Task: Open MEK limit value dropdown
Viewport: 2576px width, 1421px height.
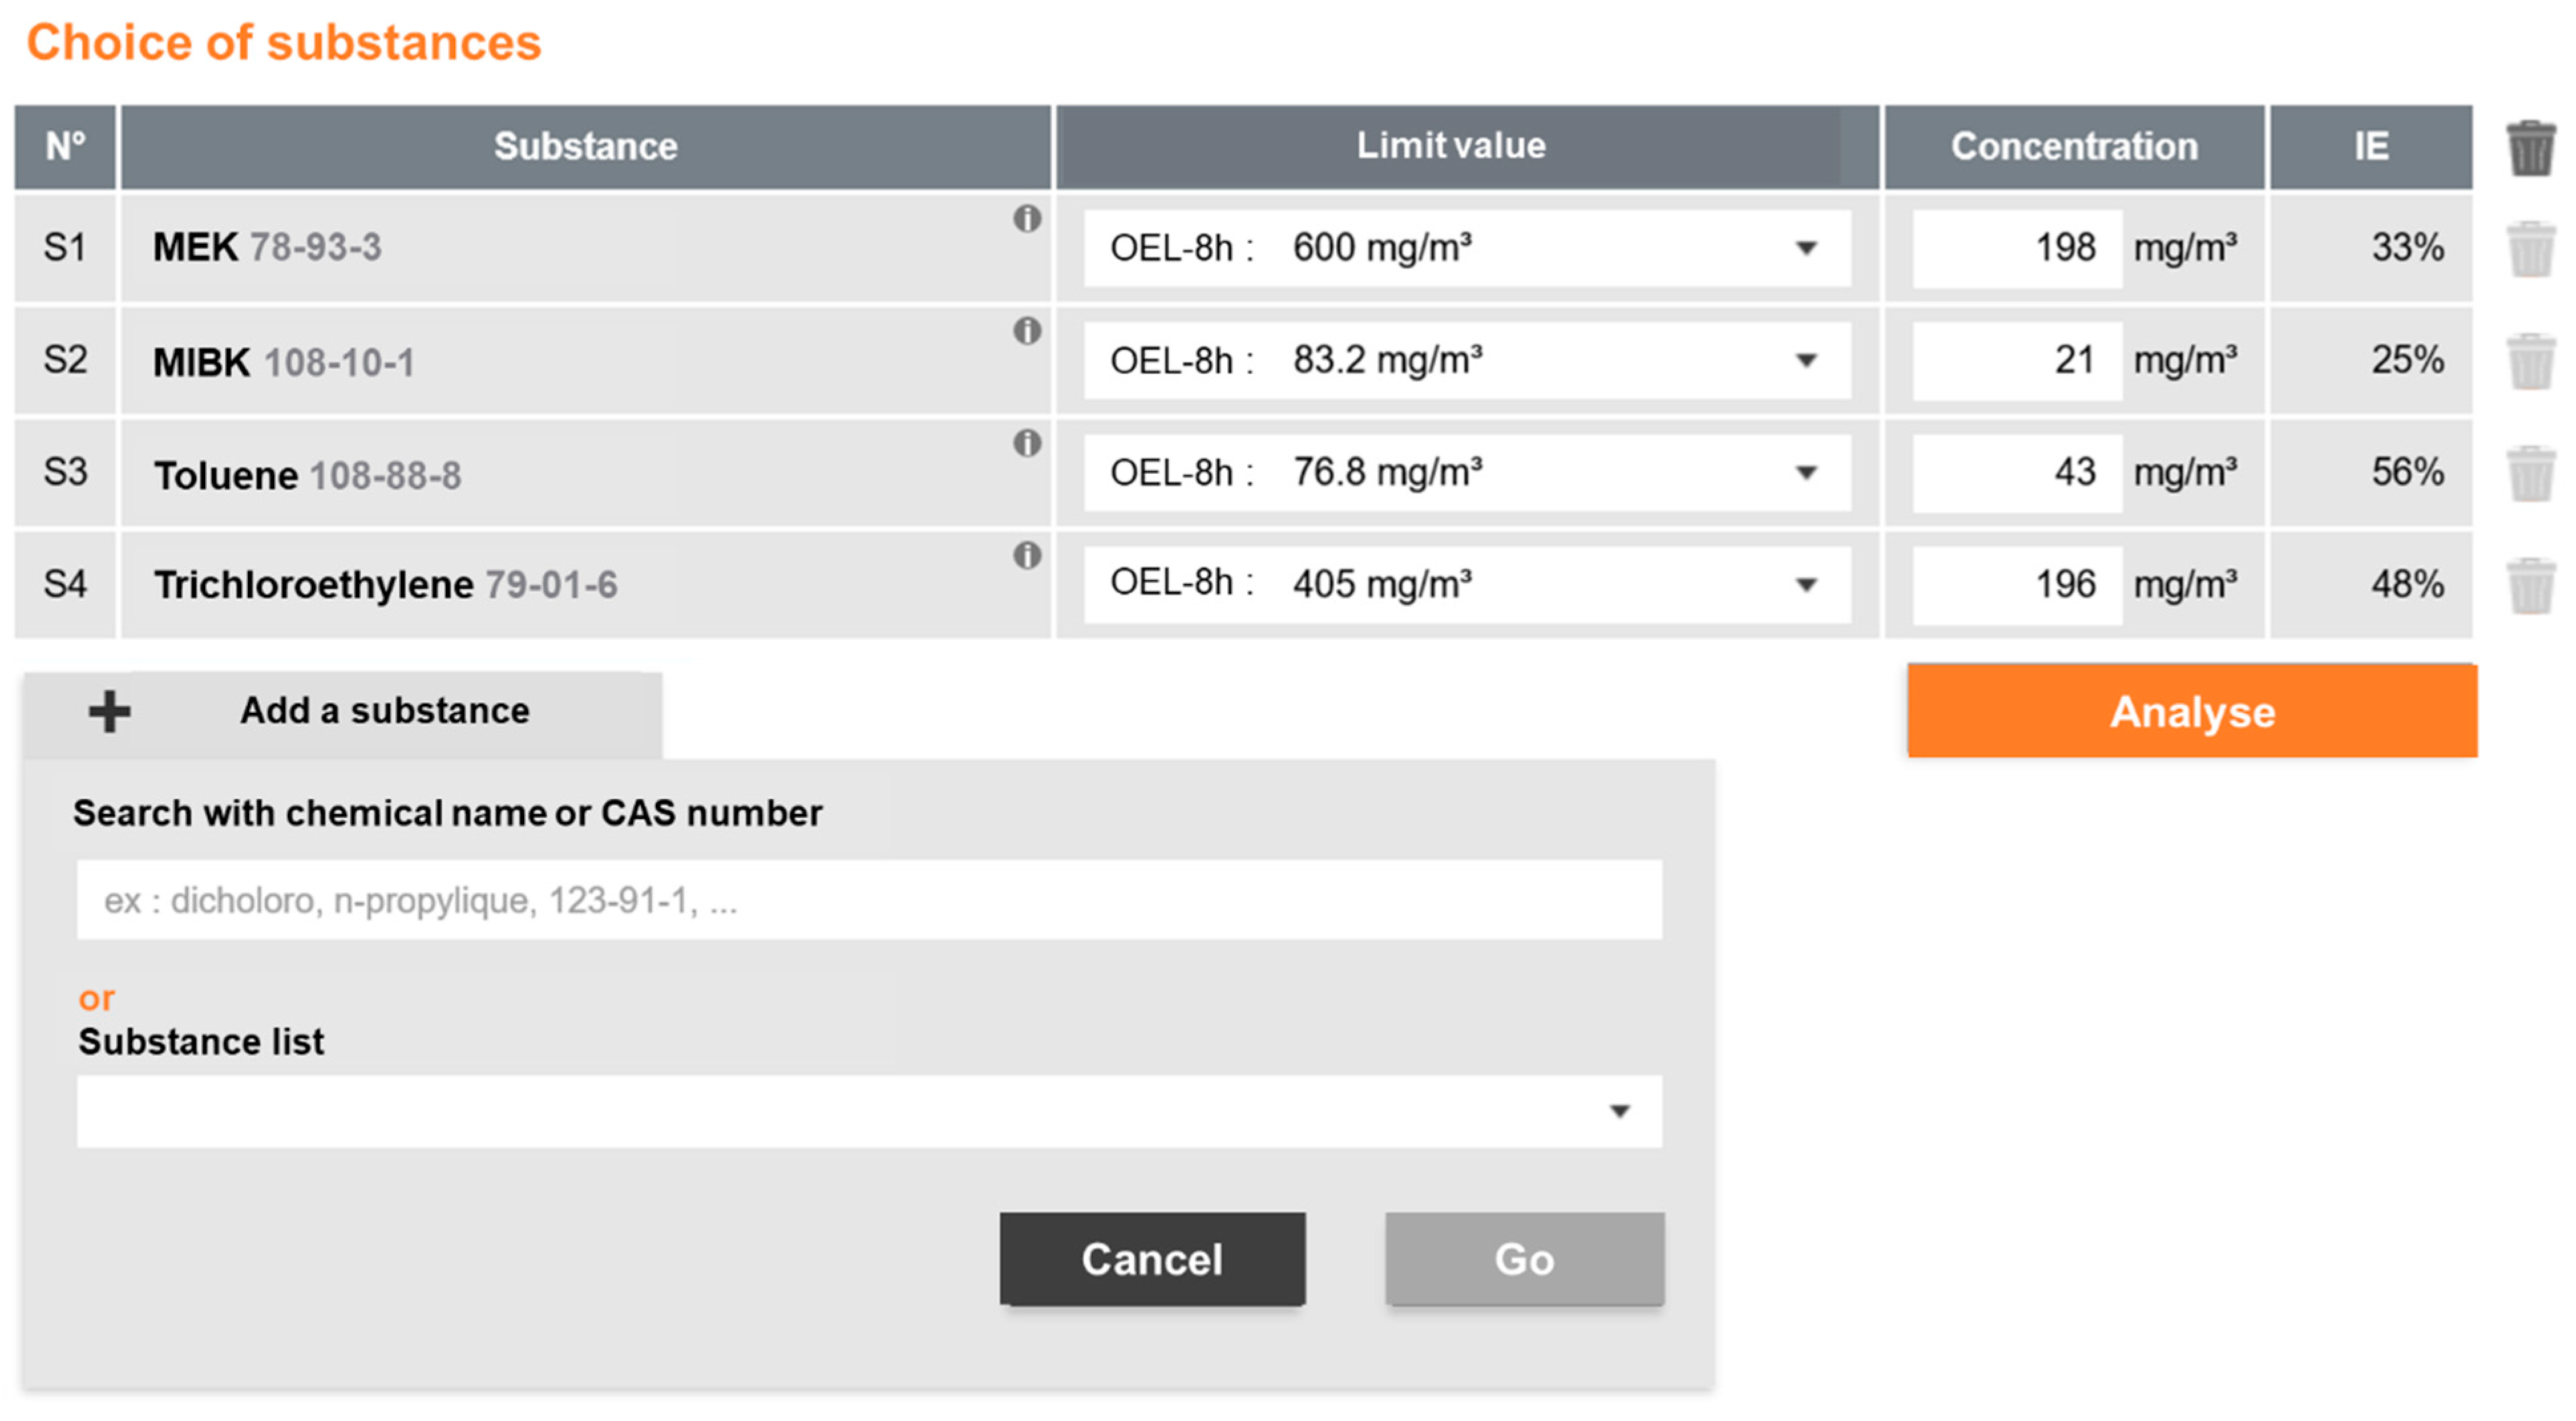Action: click(1805, 248)
